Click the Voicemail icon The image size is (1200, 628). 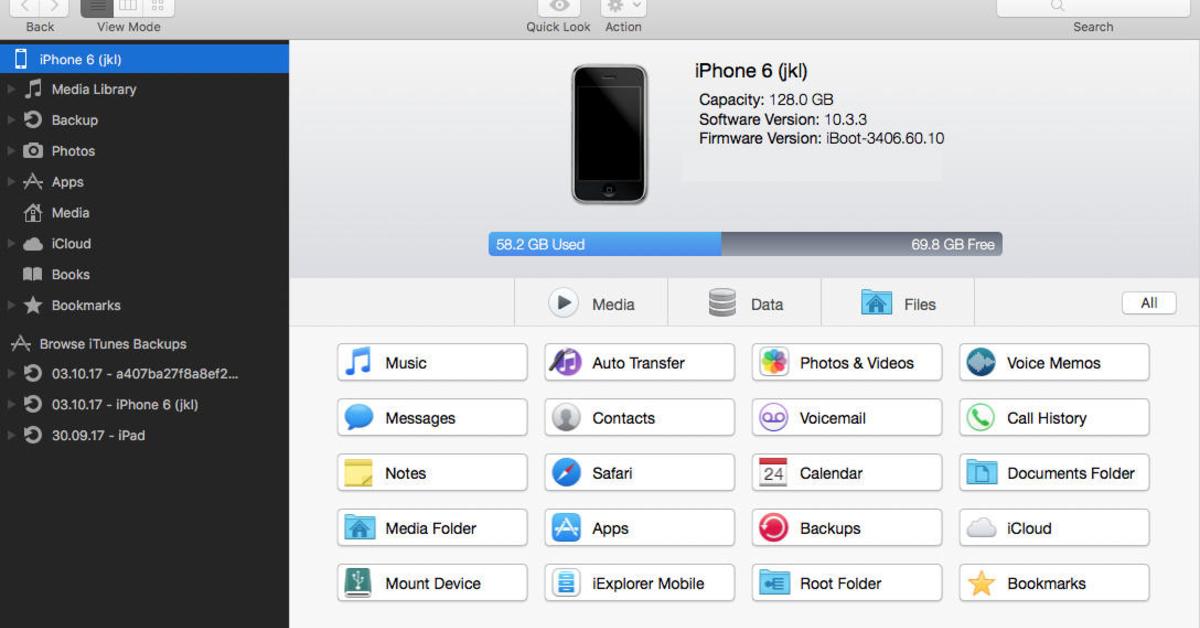773,418
